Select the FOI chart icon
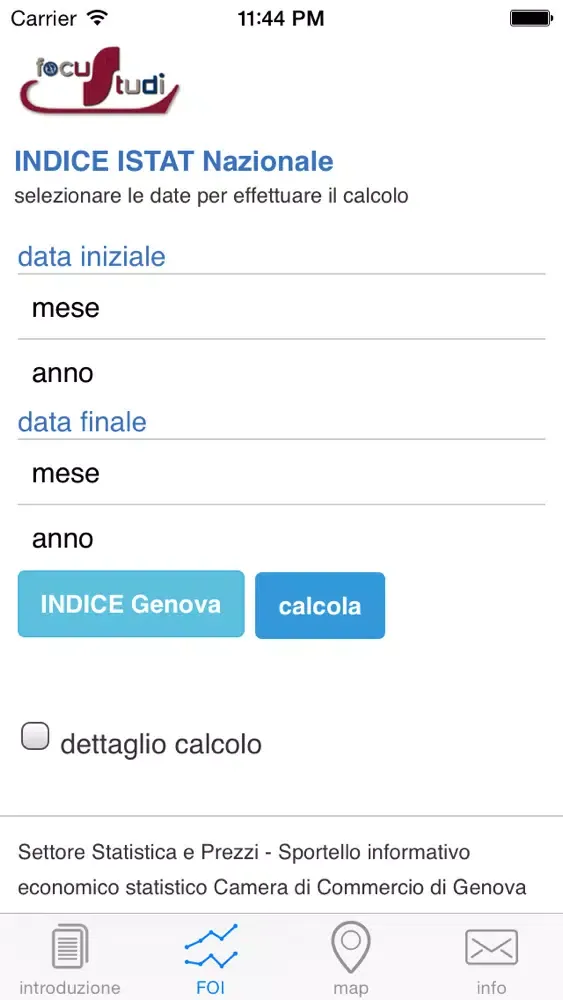The width and height of the screenshot is (563, 1000). [211, 946]
